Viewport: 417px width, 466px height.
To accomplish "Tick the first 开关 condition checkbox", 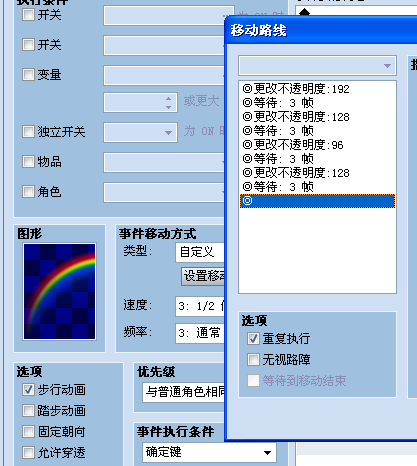I will click(x=28, y=15).
